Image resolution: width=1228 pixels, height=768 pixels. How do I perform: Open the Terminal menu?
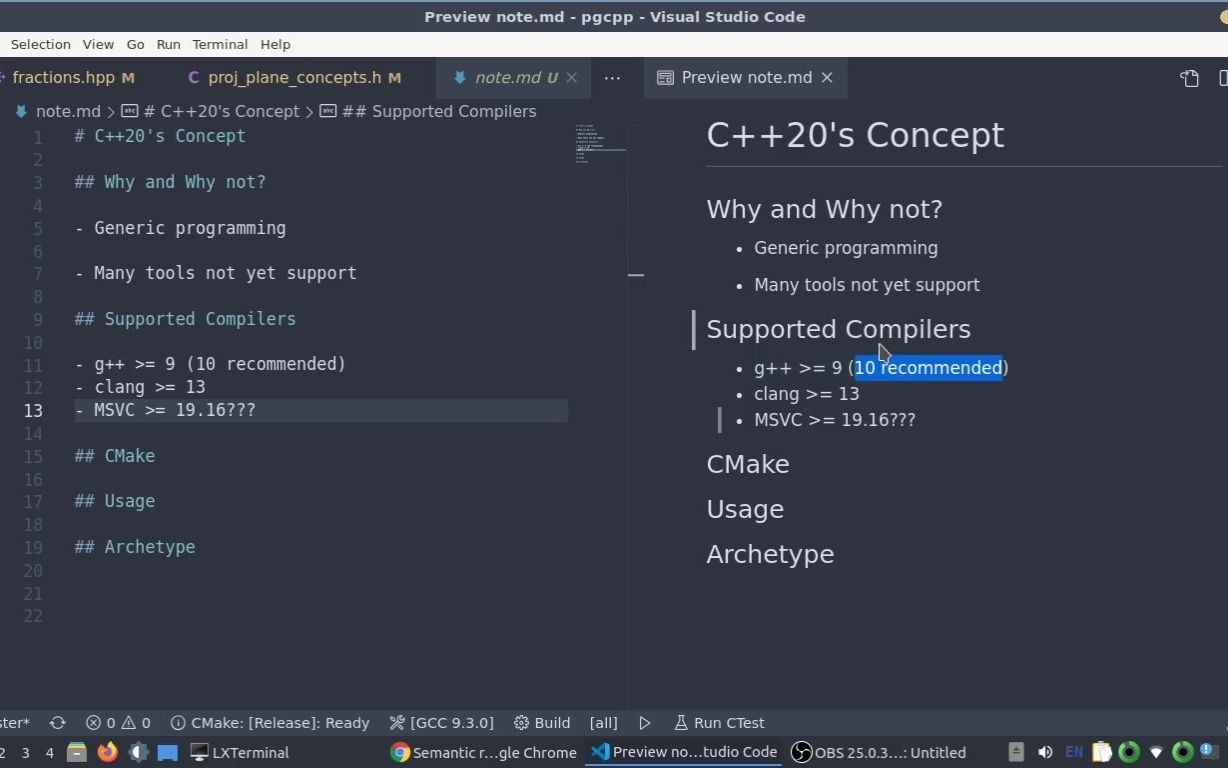point(219,44)
